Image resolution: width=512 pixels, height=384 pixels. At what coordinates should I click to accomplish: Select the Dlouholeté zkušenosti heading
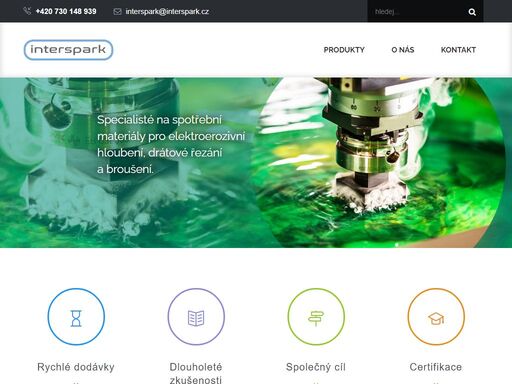(x=196, y=373)
